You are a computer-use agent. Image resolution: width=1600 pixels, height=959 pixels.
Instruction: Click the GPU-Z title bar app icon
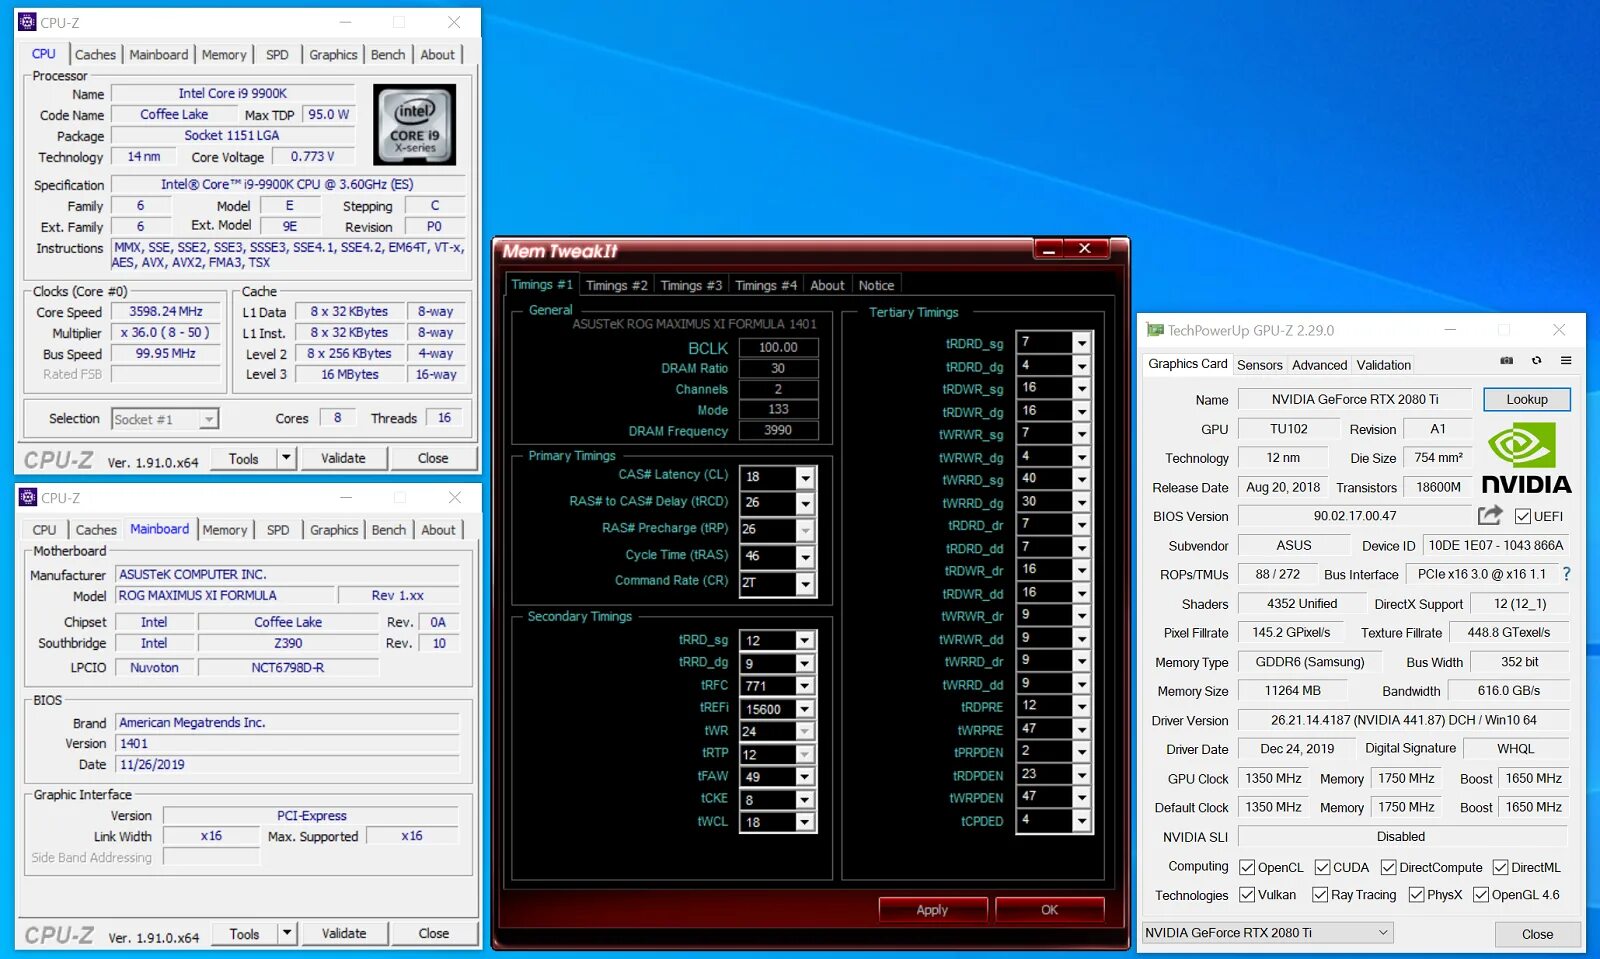(x=1155, y=330)
